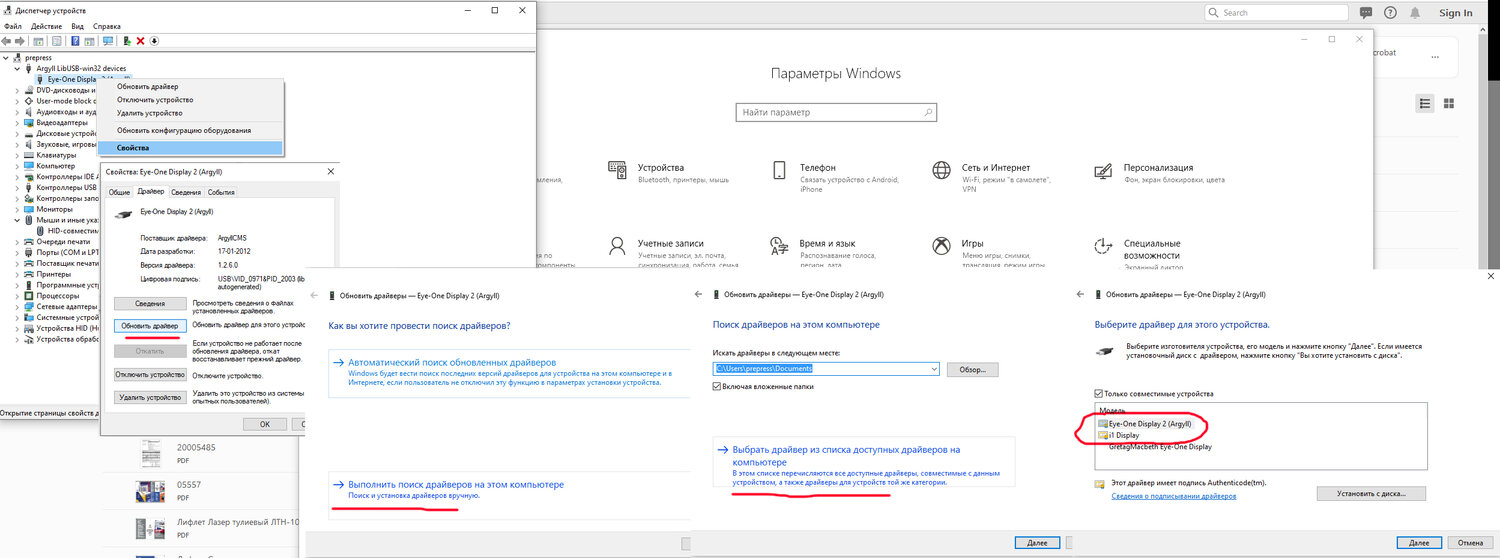
Task: Expand the Процессоры tree node
Action: point(17,296)
